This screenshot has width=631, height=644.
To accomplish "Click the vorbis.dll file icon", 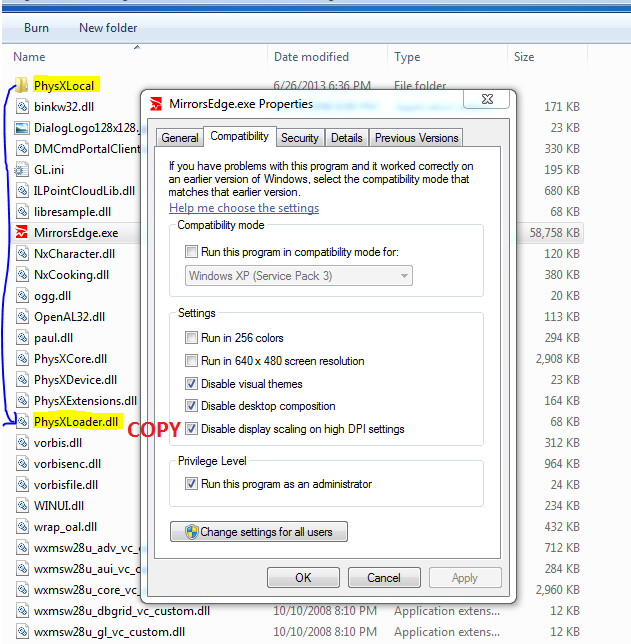I will [22, 442].
